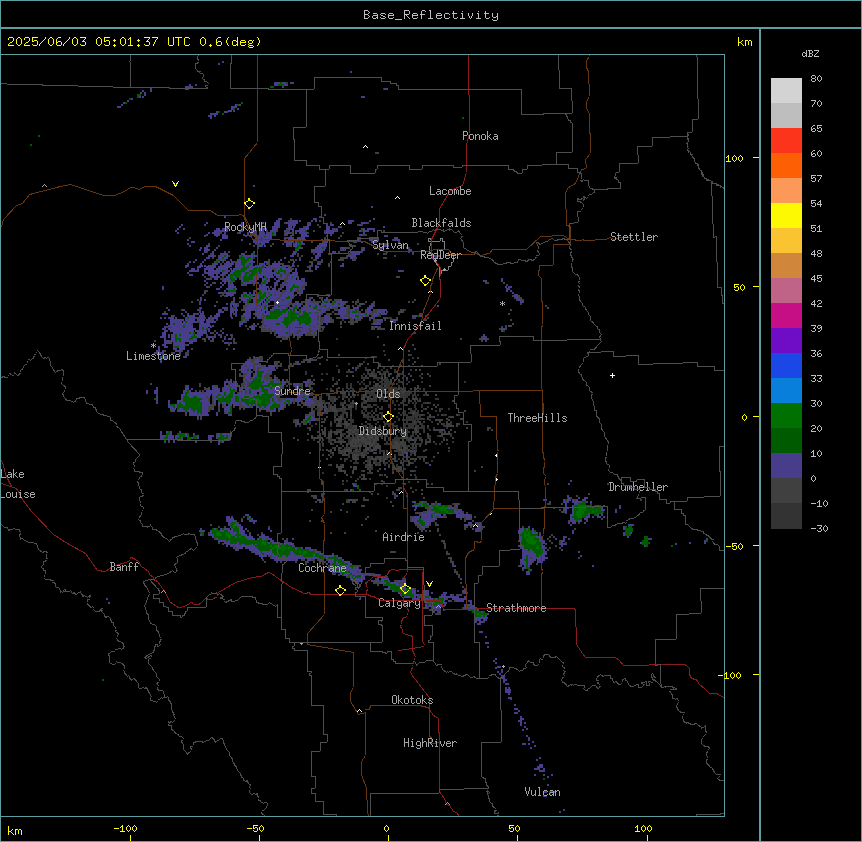Click the dBZ legend heading

(x=810, y=53)
